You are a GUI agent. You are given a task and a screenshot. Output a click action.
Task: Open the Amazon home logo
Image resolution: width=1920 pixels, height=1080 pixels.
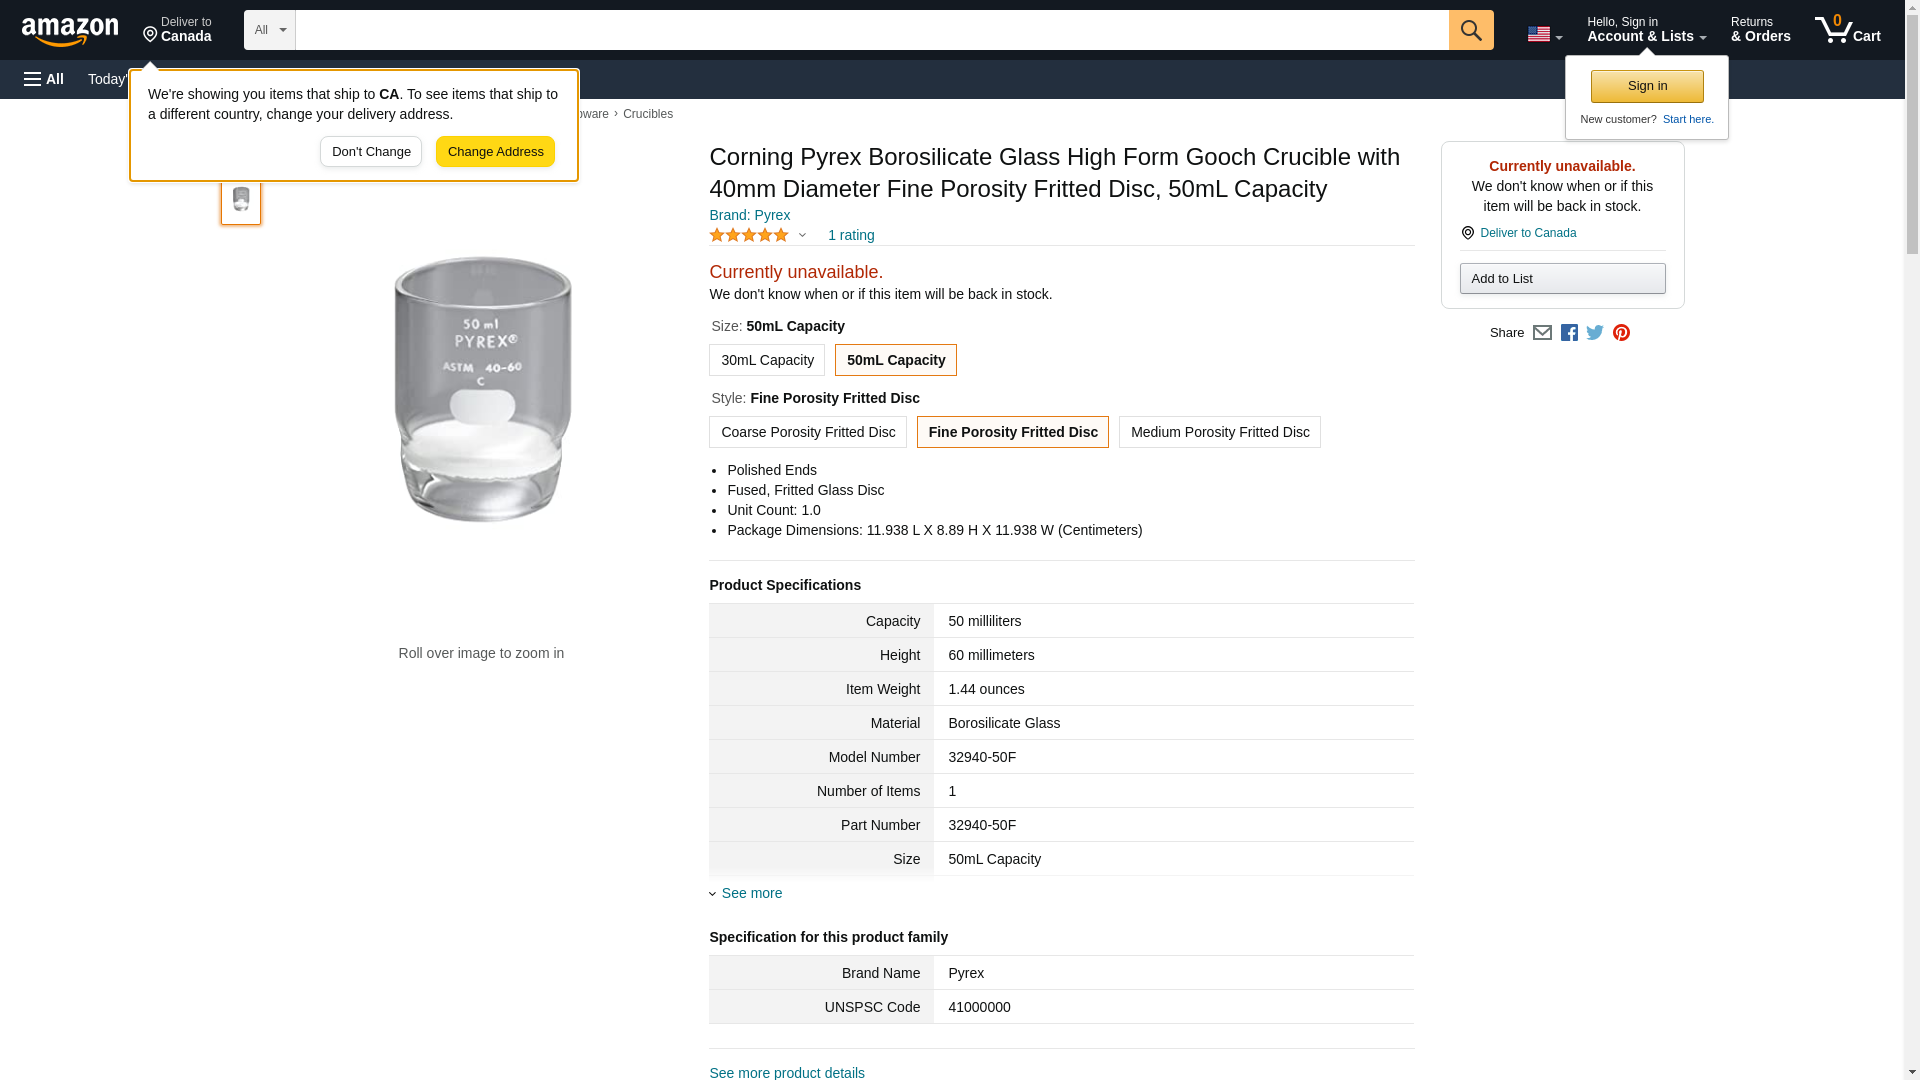pos(70,31)
